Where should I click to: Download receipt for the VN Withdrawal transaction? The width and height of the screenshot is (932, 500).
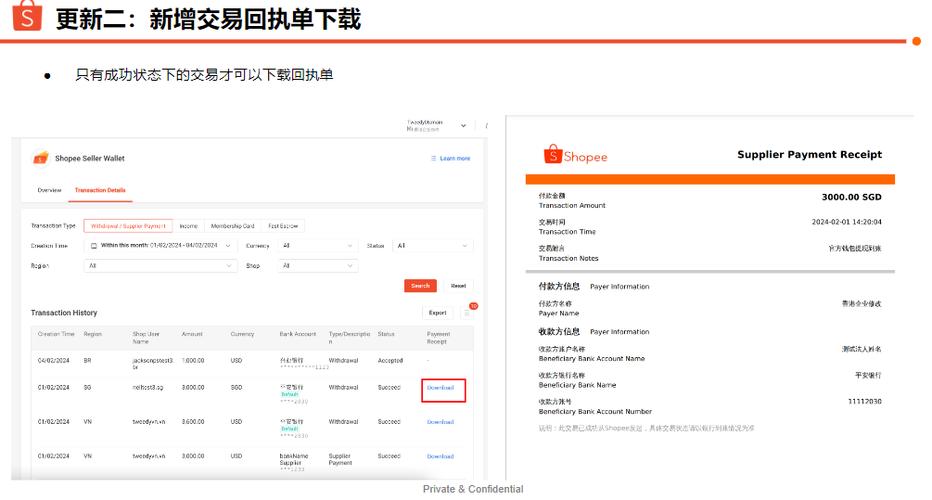click(x=440, y=422)
